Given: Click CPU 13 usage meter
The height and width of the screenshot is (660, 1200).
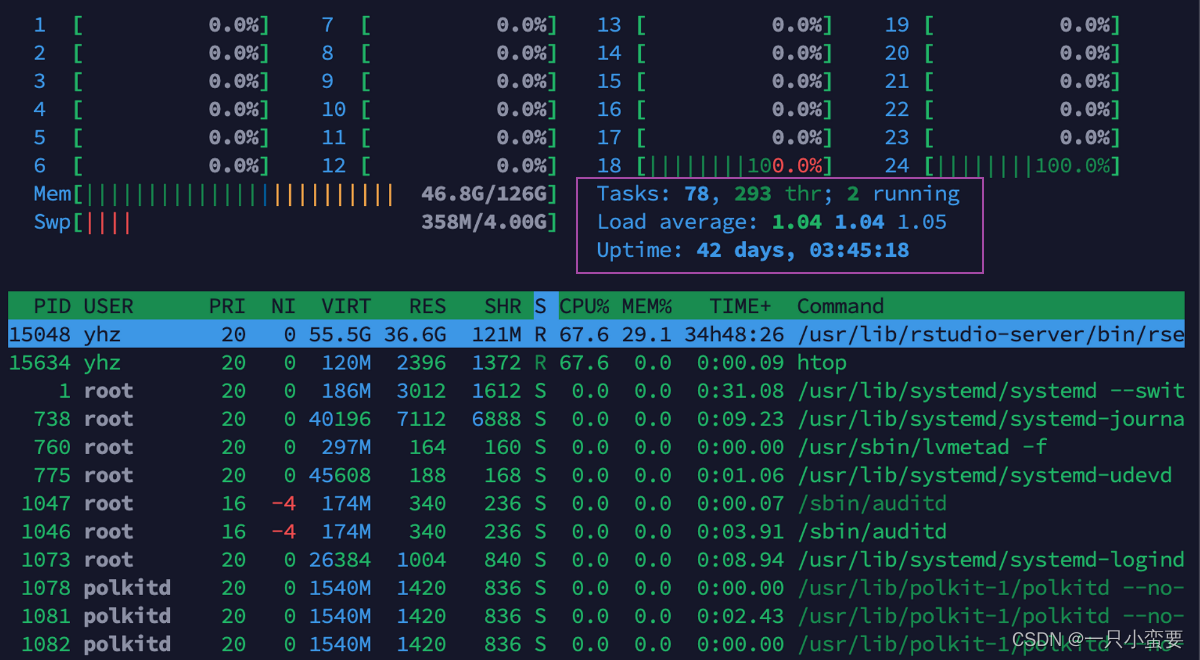Looking at the screenshot, I should [x=714, y=25].
